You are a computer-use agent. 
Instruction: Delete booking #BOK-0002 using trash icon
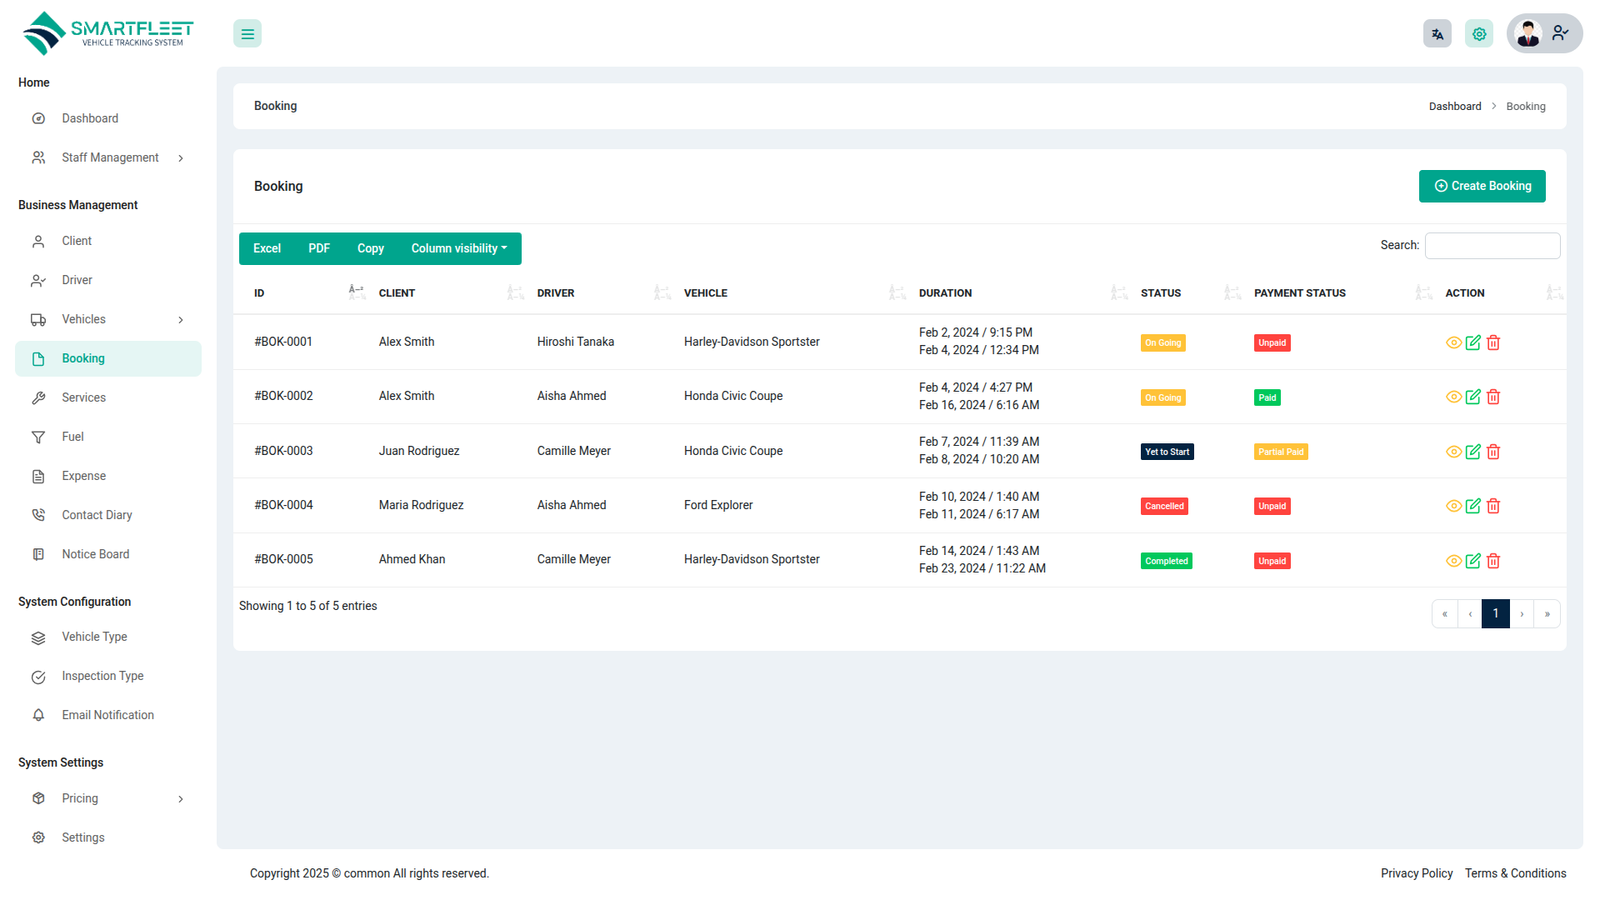[x=1493, y=397]
